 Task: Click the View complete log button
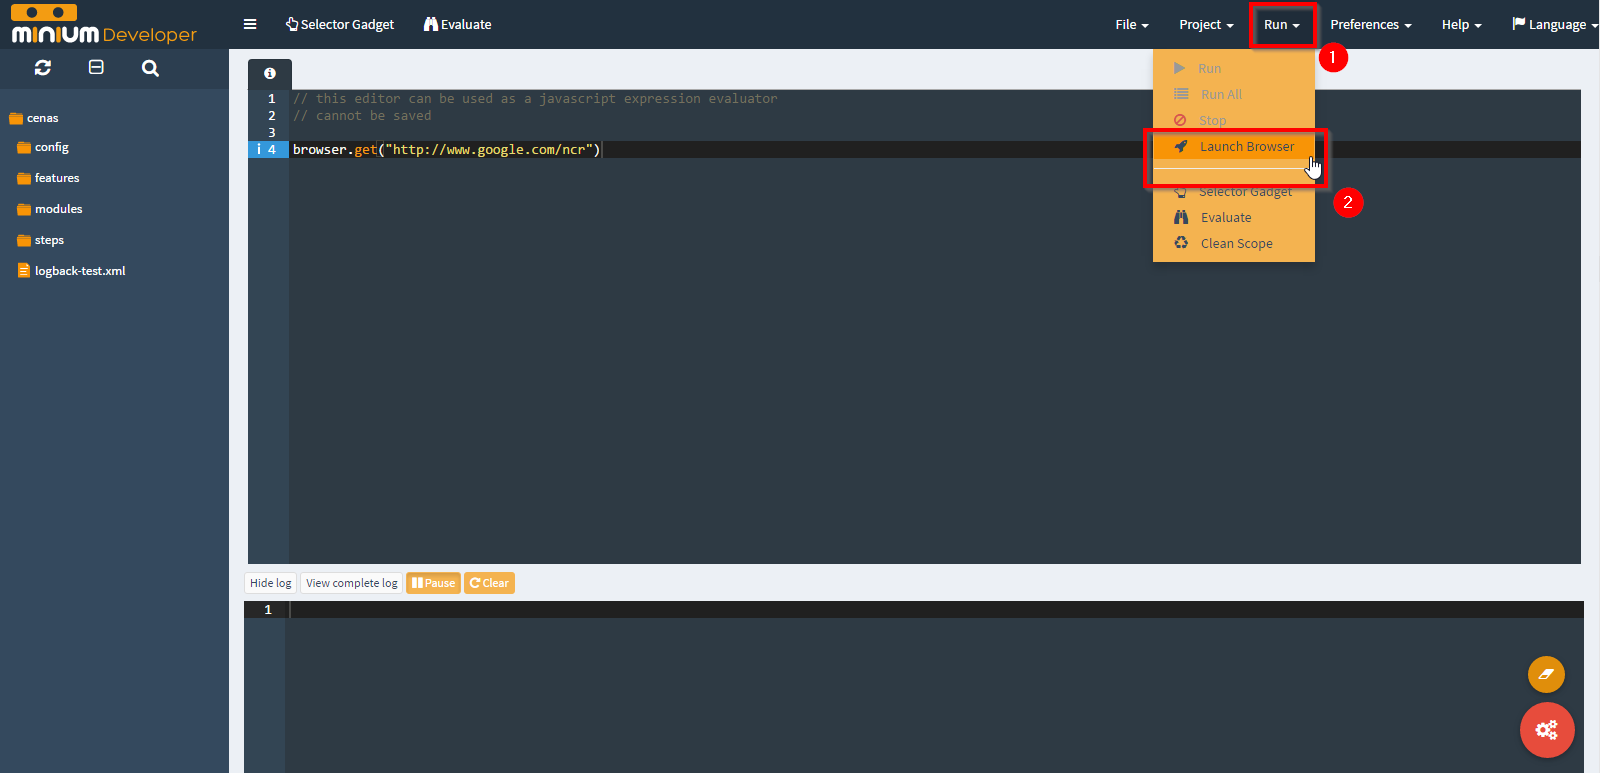(351, 583)
